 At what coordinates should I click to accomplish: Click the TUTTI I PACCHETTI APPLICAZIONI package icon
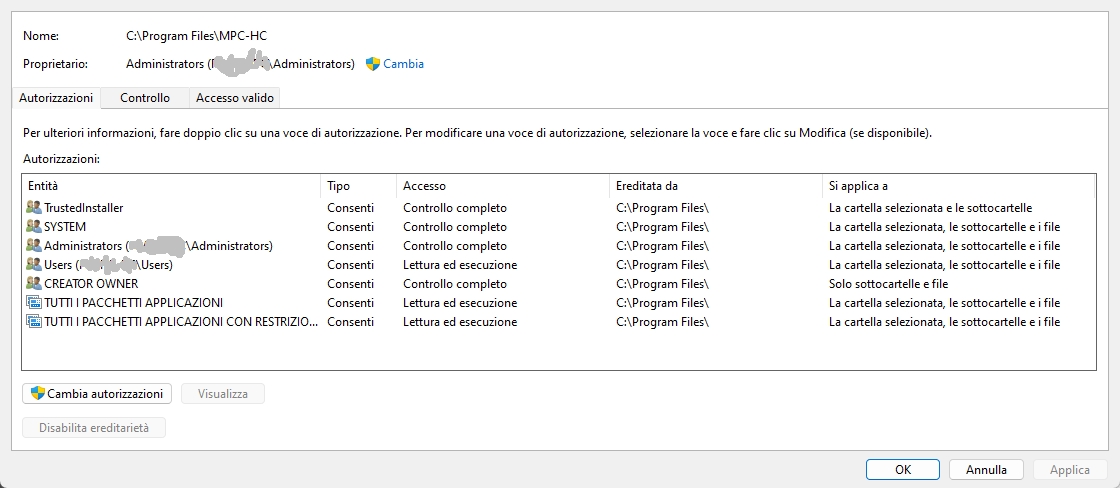[x=34, y=303]
